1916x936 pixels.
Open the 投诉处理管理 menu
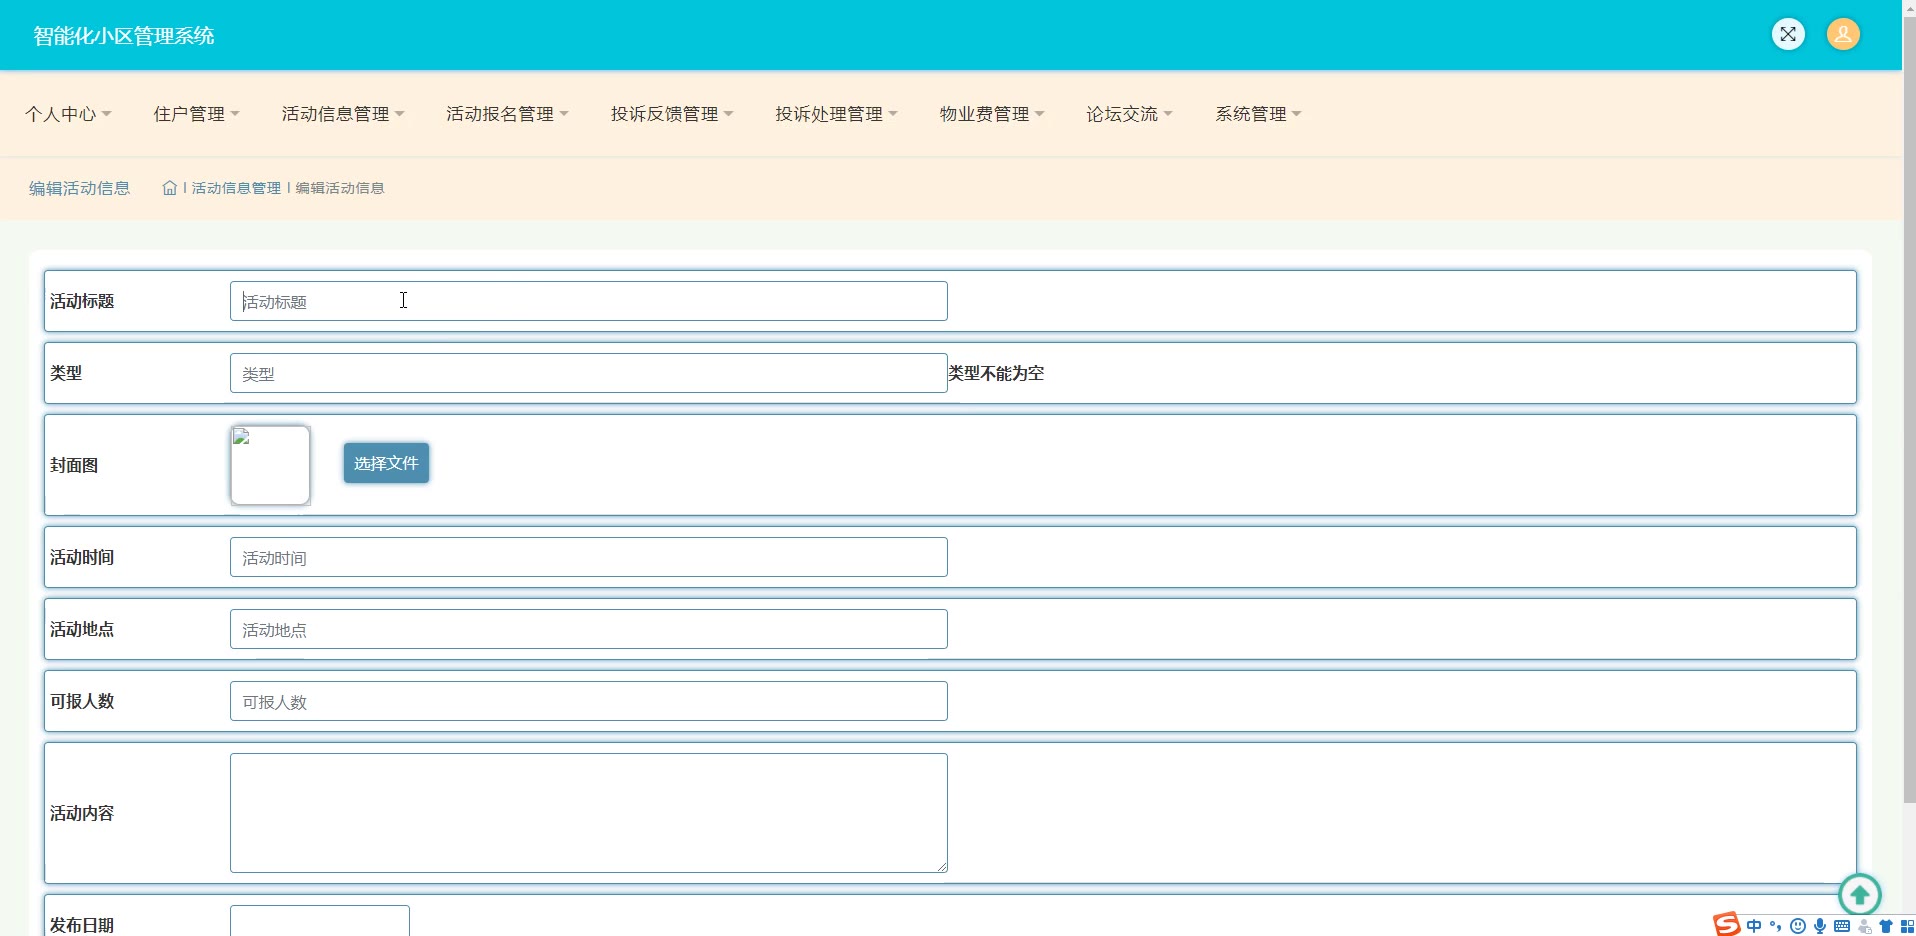point(836,114)
